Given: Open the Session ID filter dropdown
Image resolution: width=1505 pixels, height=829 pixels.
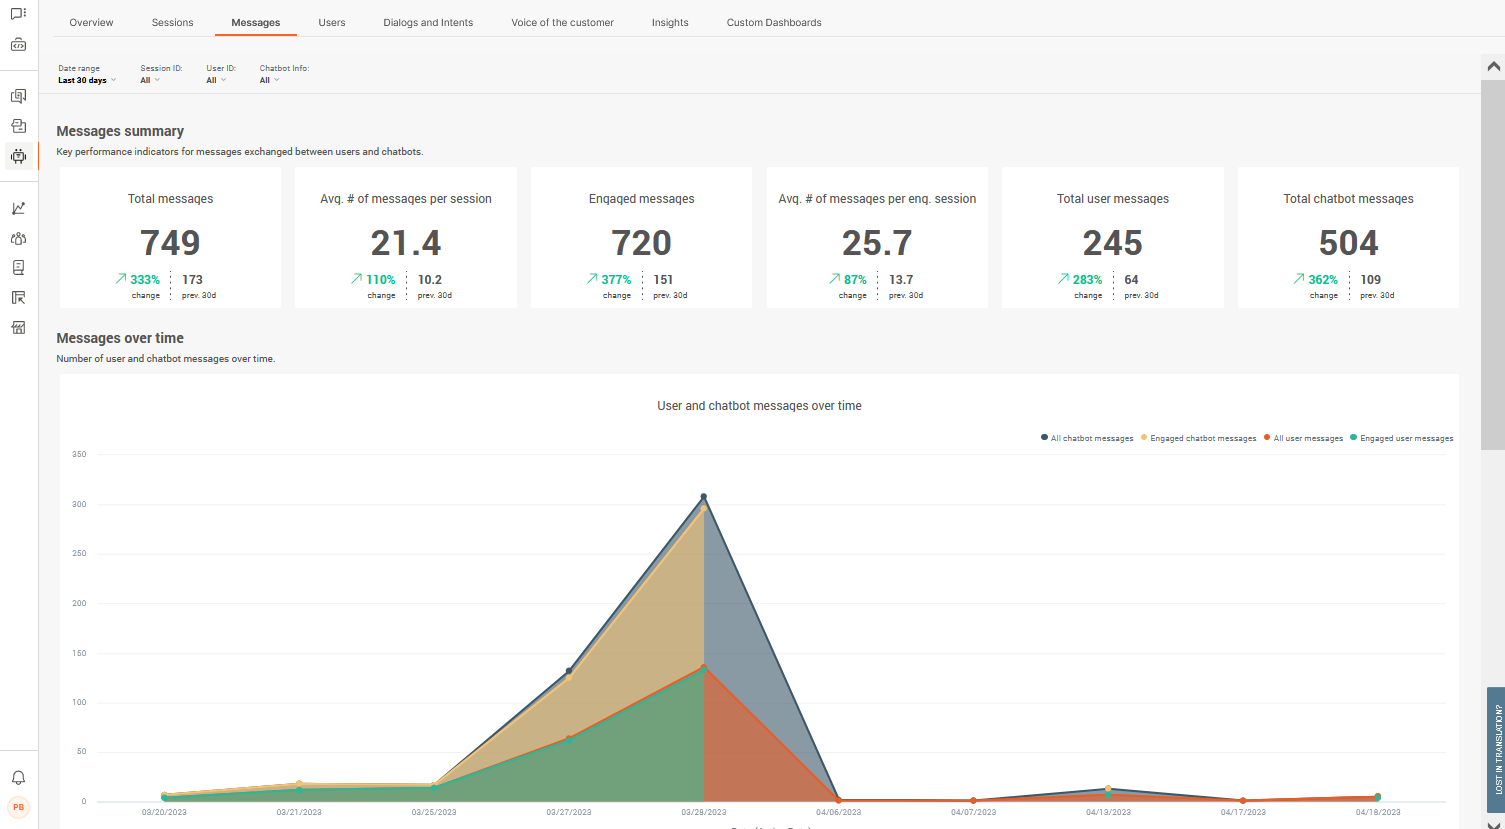Looking at the screenshot, I should [150, 80].
